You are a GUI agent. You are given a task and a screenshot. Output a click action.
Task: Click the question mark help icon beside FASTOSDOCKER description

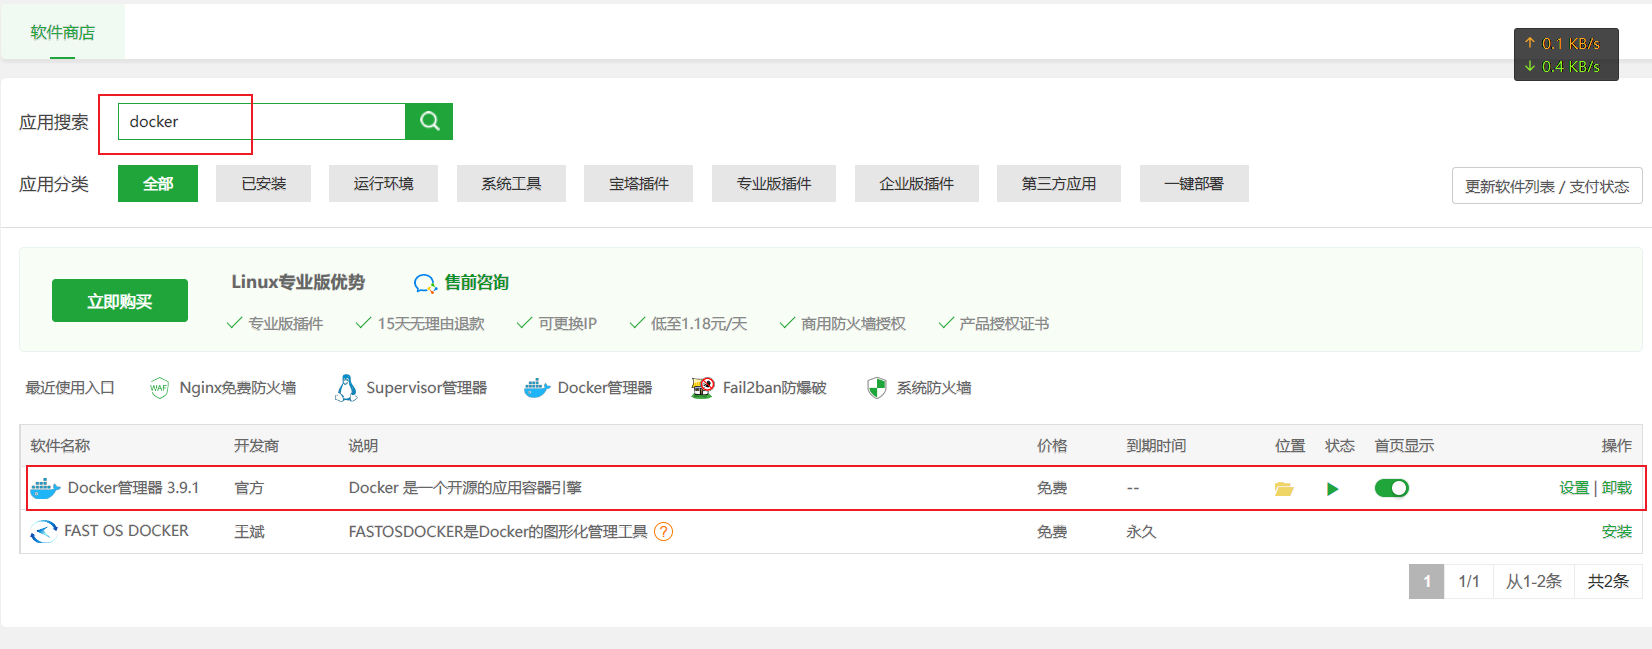coord(663,532)
